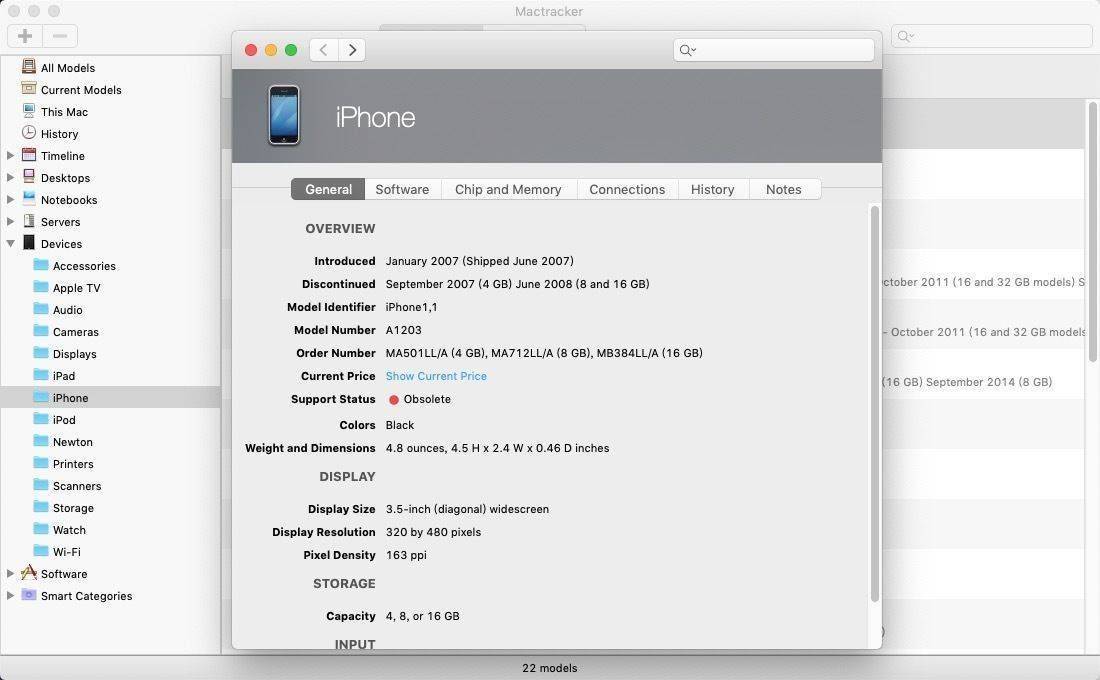Viewport: 1100px width, 680px height.
Task: Select the General tab
Action: (x=328, y=189)
